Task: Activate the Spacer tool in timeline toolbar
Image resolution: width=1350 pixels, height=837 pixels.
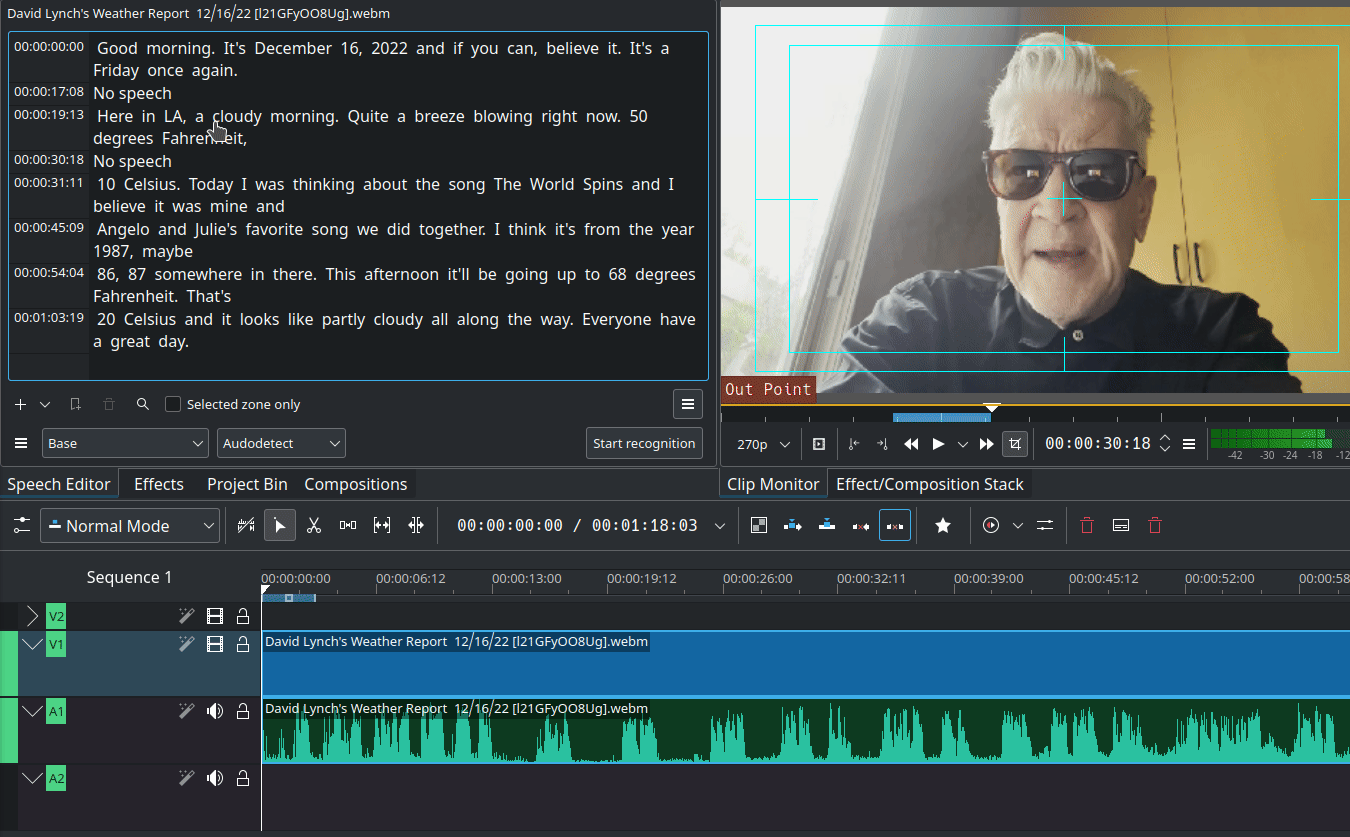Action: tap(348, 526)
